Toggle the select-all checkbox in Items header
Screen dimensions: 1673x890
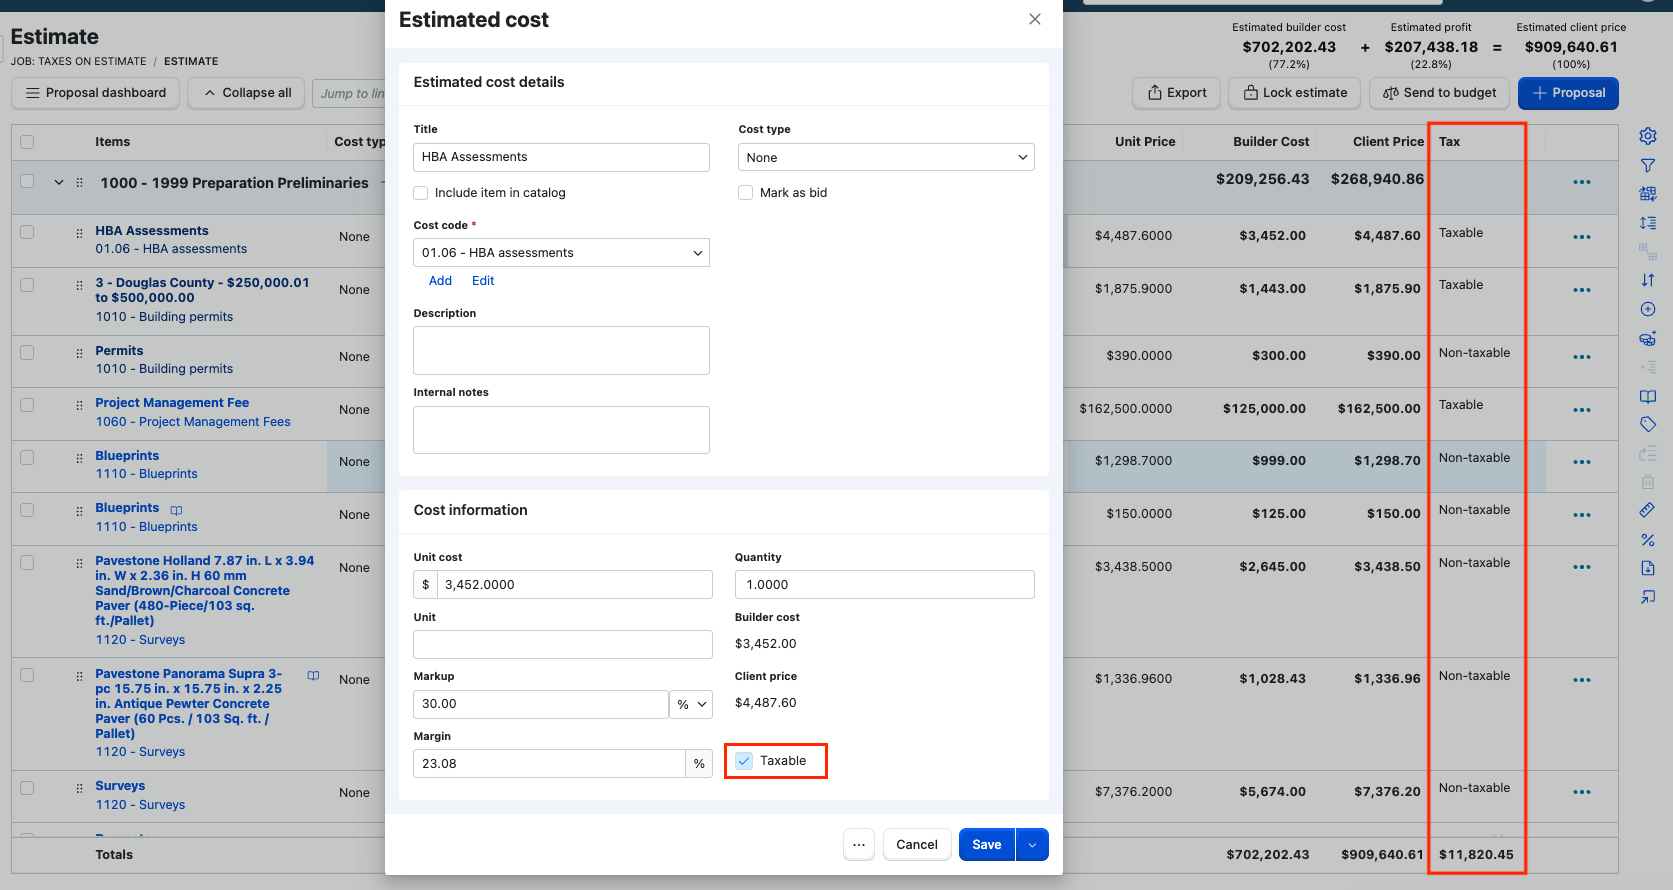tap(27, 142)
